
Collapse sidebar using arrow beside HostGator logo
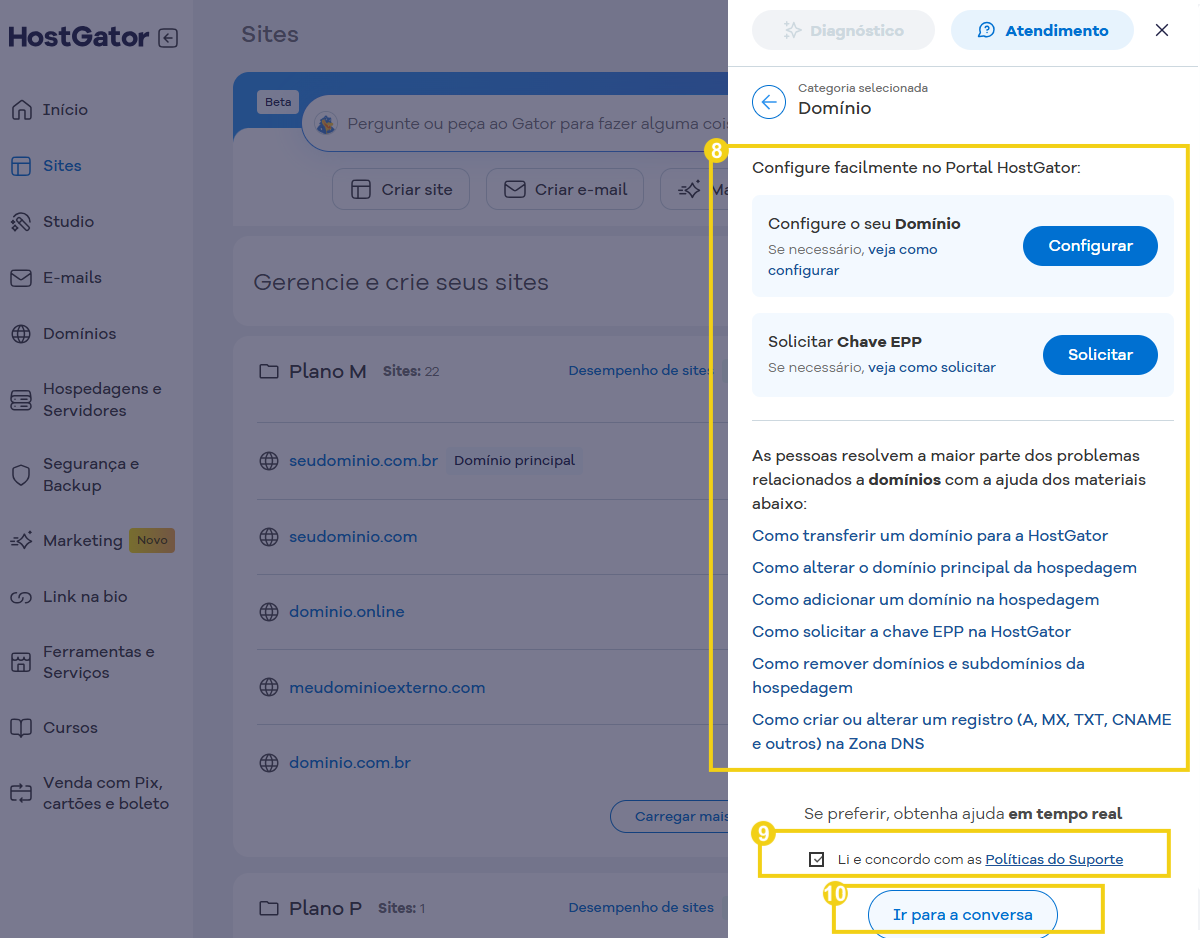click(168, 38)
